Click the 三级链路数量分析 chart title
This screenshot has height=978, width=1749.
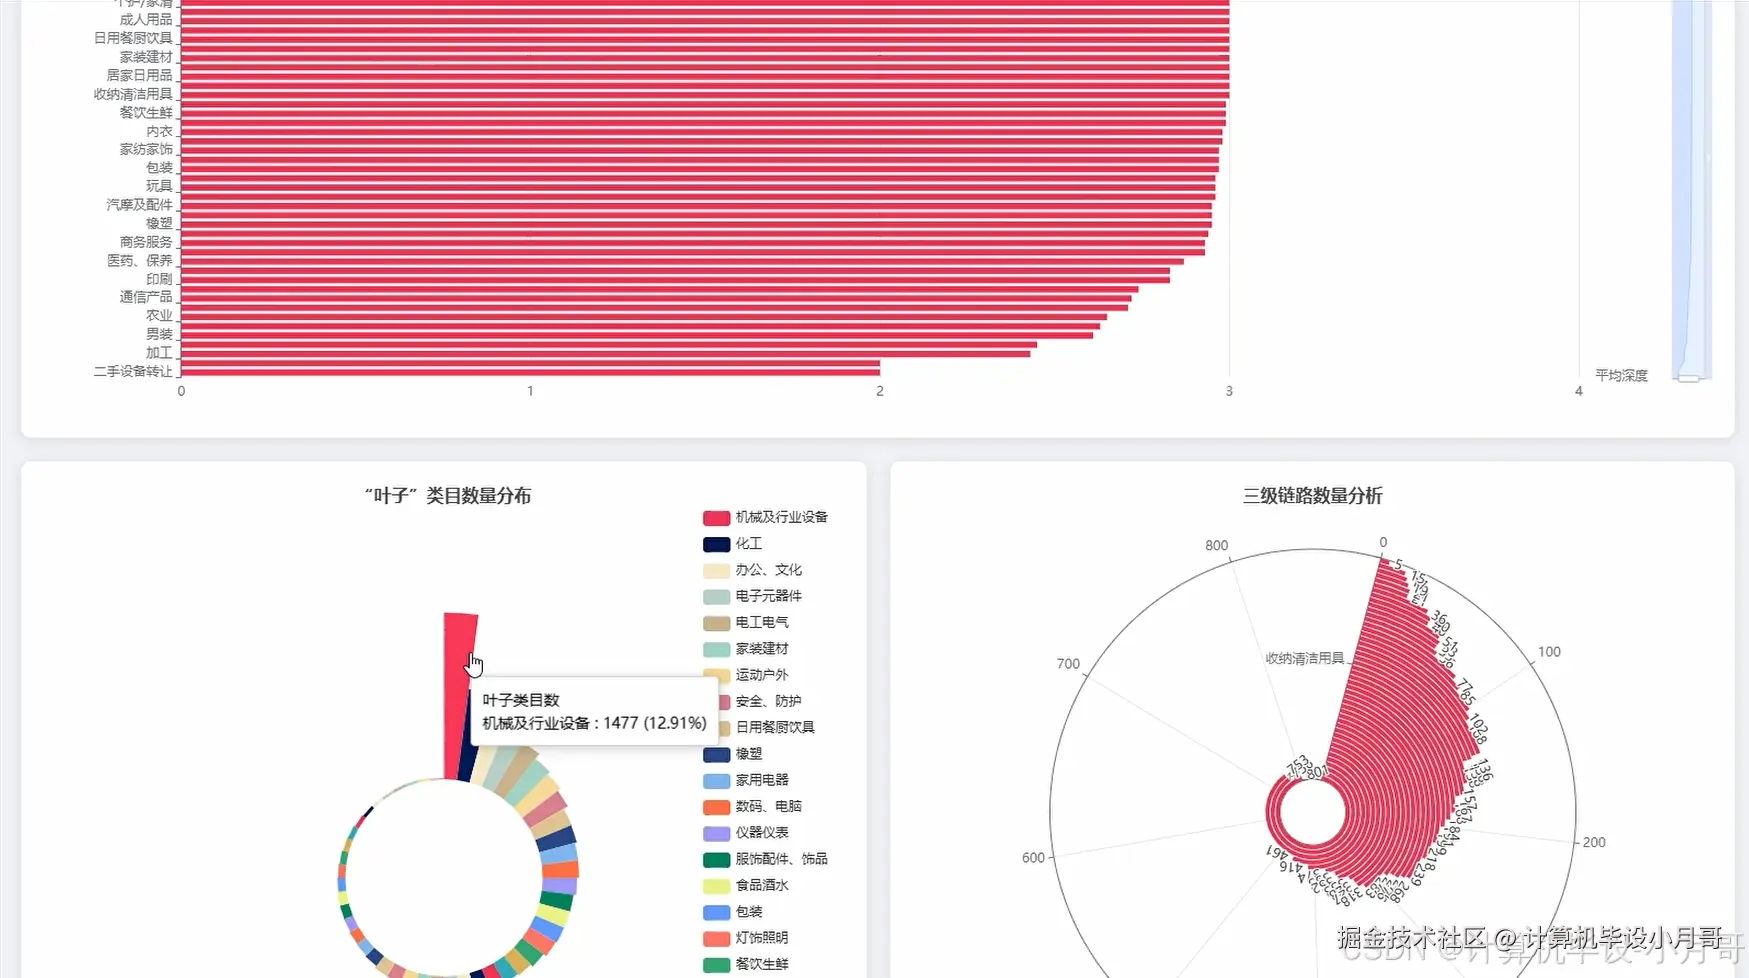tap(1312, 496)
